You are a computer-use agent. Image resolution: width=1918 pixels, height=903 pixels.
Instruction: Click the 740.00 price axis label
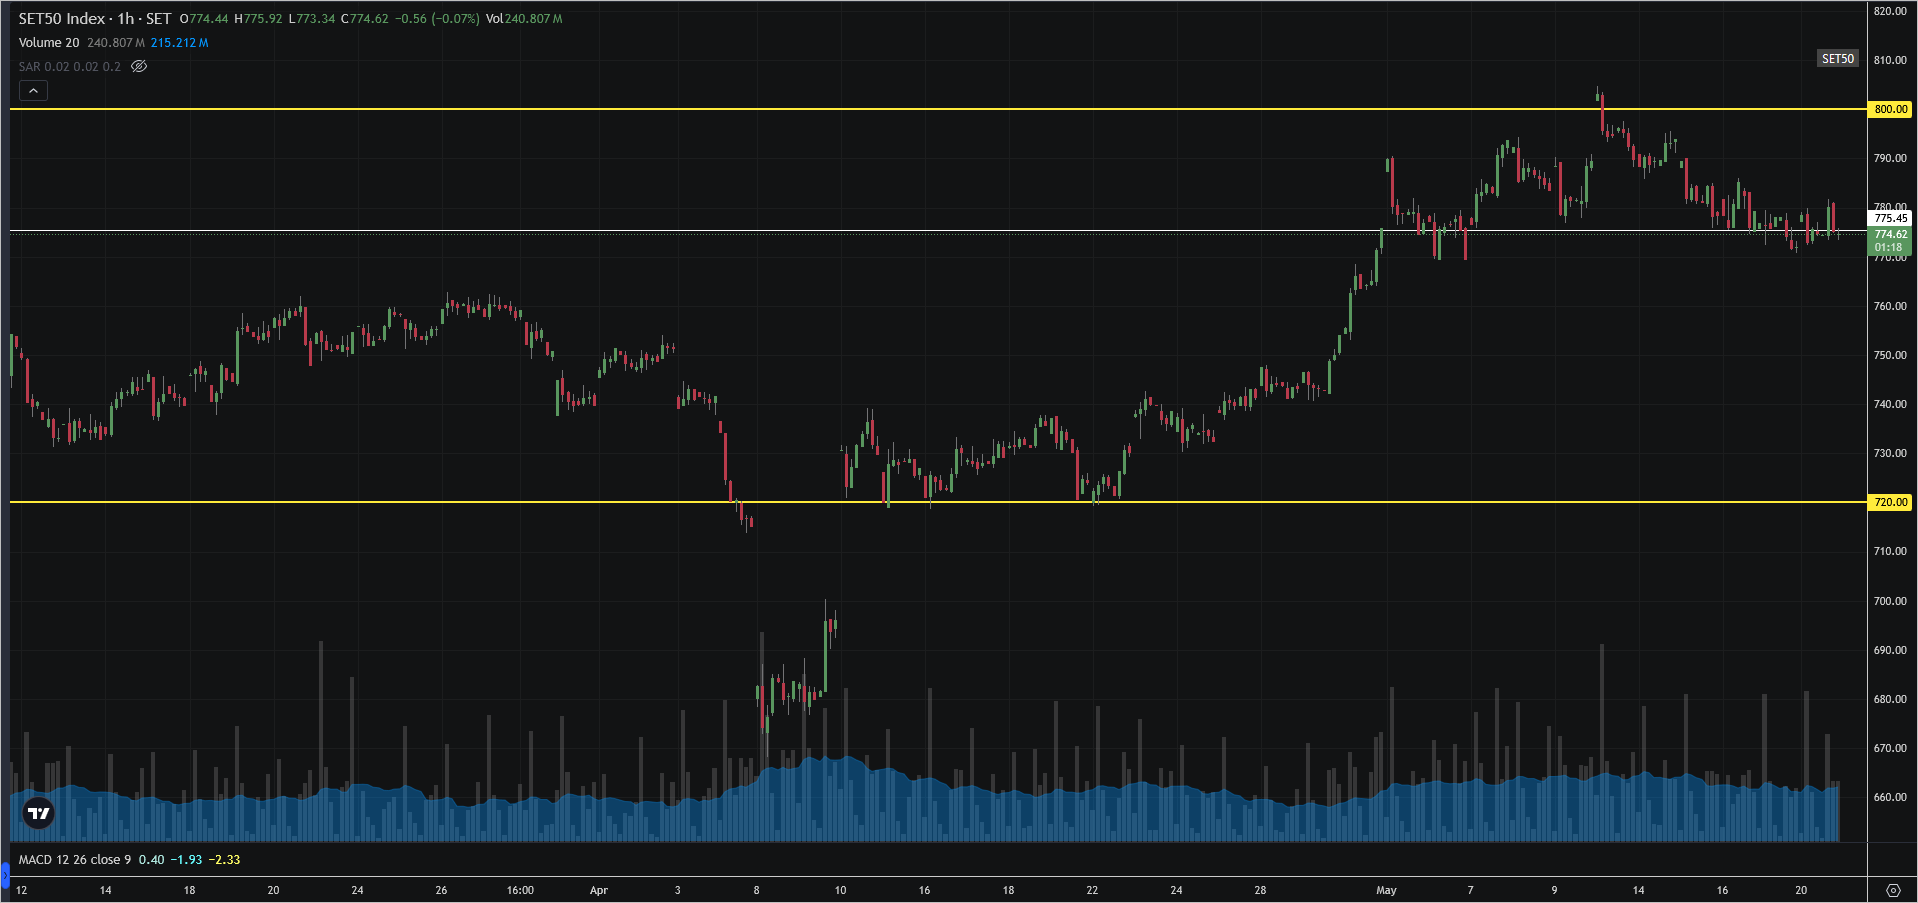pos(1890,404)
